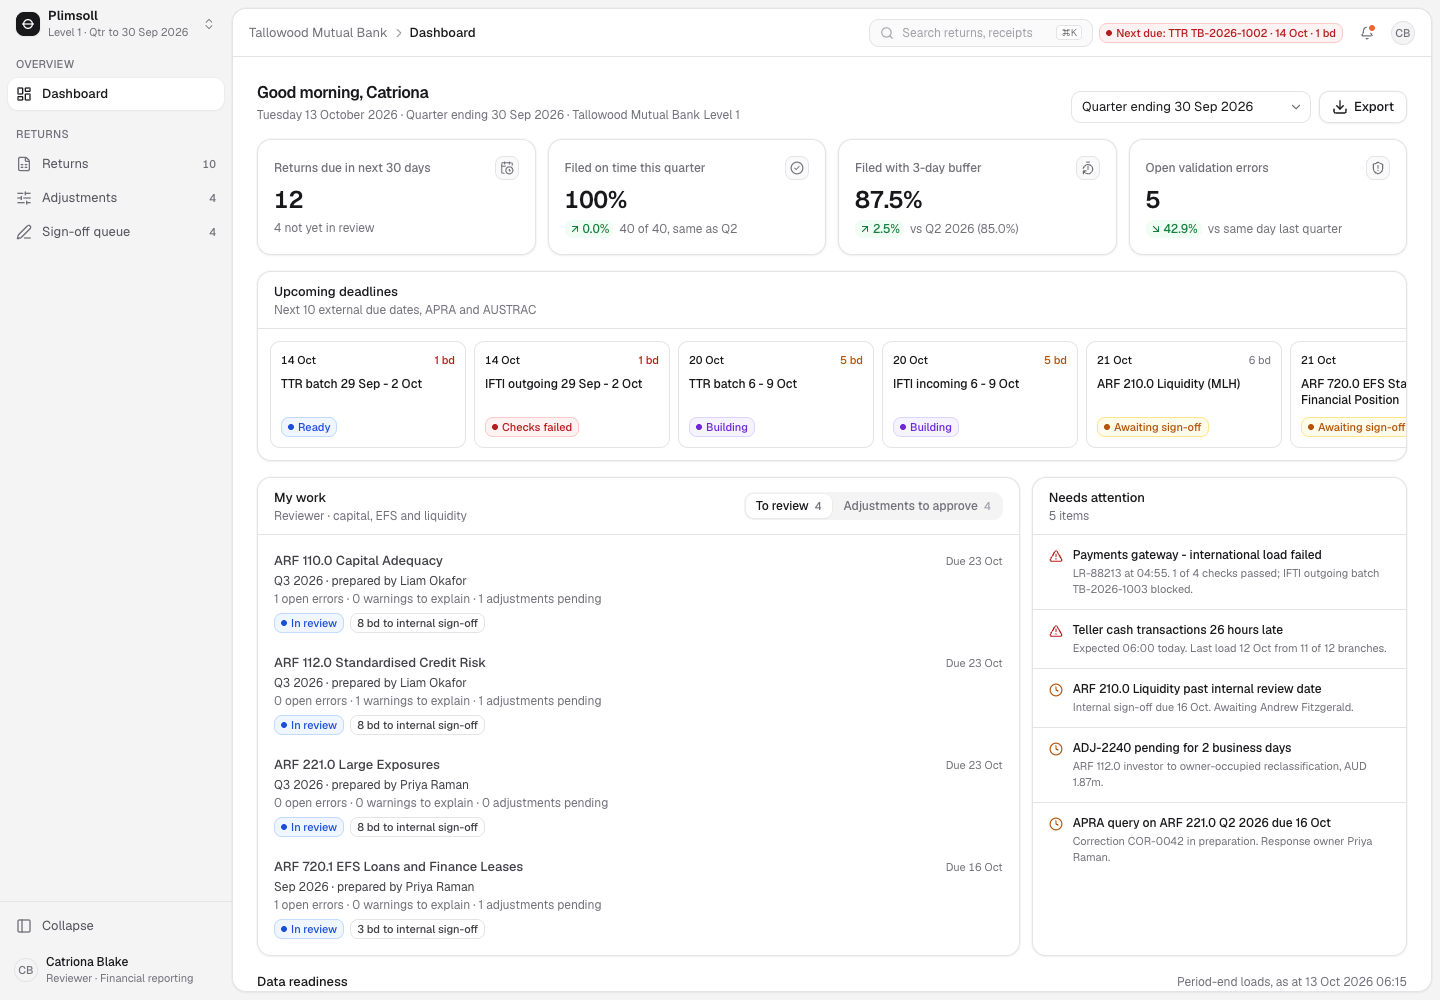This screenshot has width=1440, height=1000.
Task: Click clock icon beside ADJ-2240 pending alert
Action: click(x=1056, y=749)
